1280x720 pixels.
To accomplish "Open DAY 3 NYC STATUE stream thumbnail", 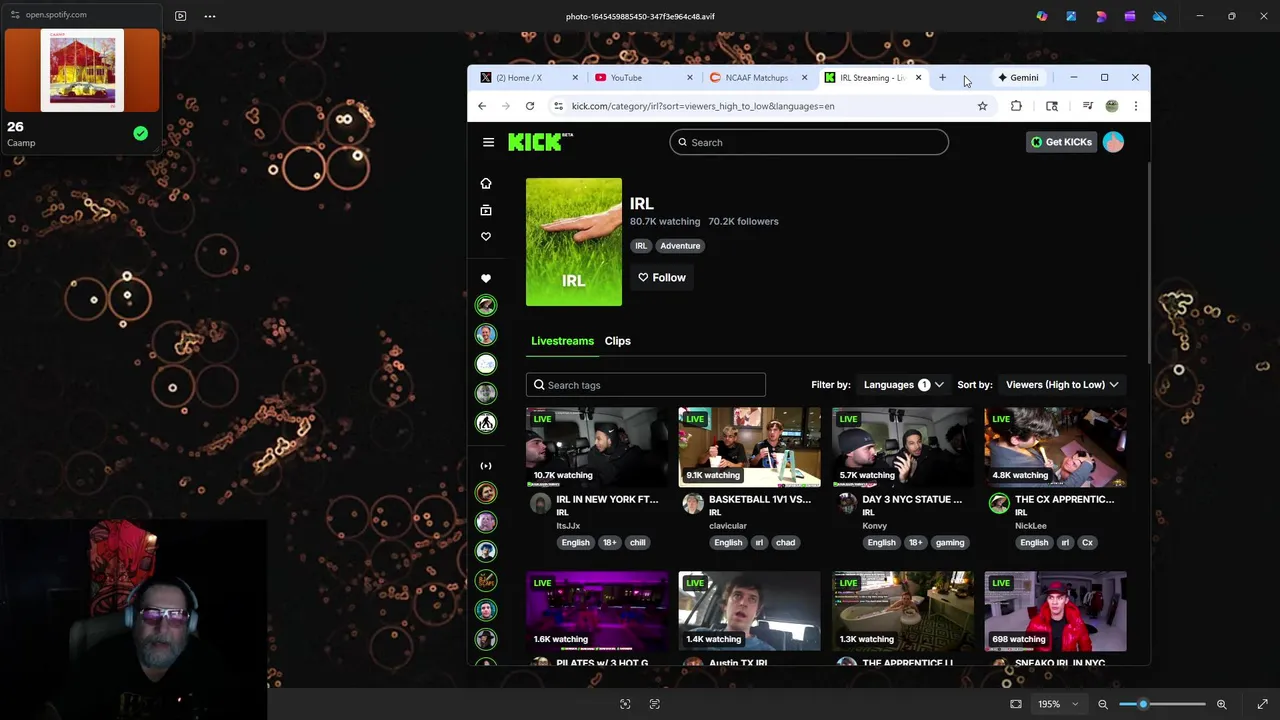I will click(903, 447).
